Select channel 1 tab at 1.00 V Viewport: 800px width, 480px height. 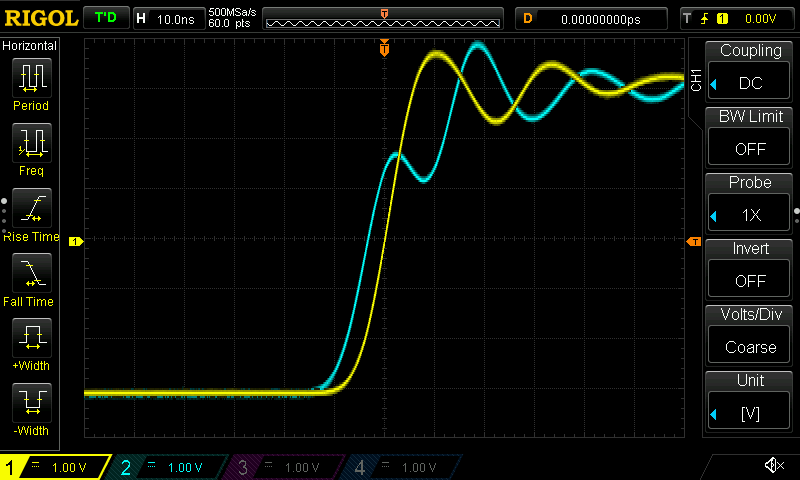tap(56, 467)
